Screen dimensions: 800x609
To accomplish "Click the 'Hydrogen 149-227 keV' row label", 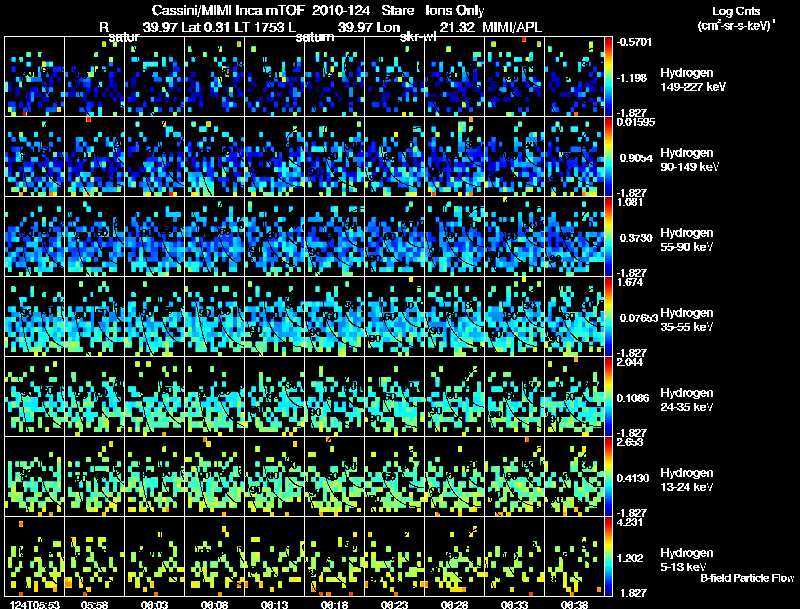I will [x=692, y=80].
